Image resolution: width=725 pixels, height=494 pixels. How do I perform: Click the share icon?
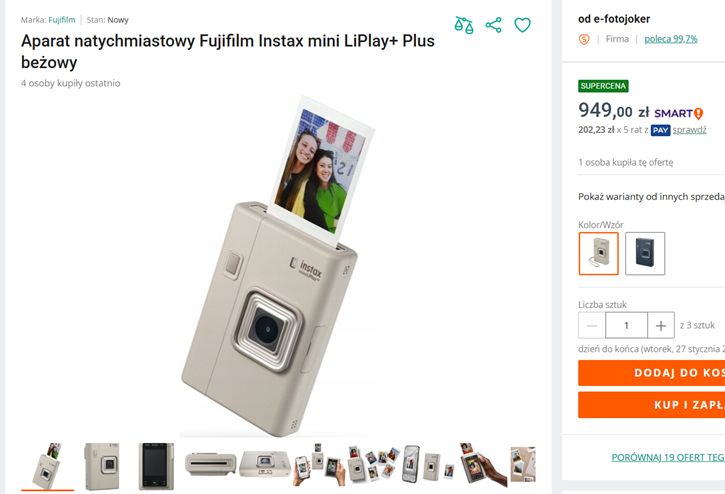[x=493, y=25]
